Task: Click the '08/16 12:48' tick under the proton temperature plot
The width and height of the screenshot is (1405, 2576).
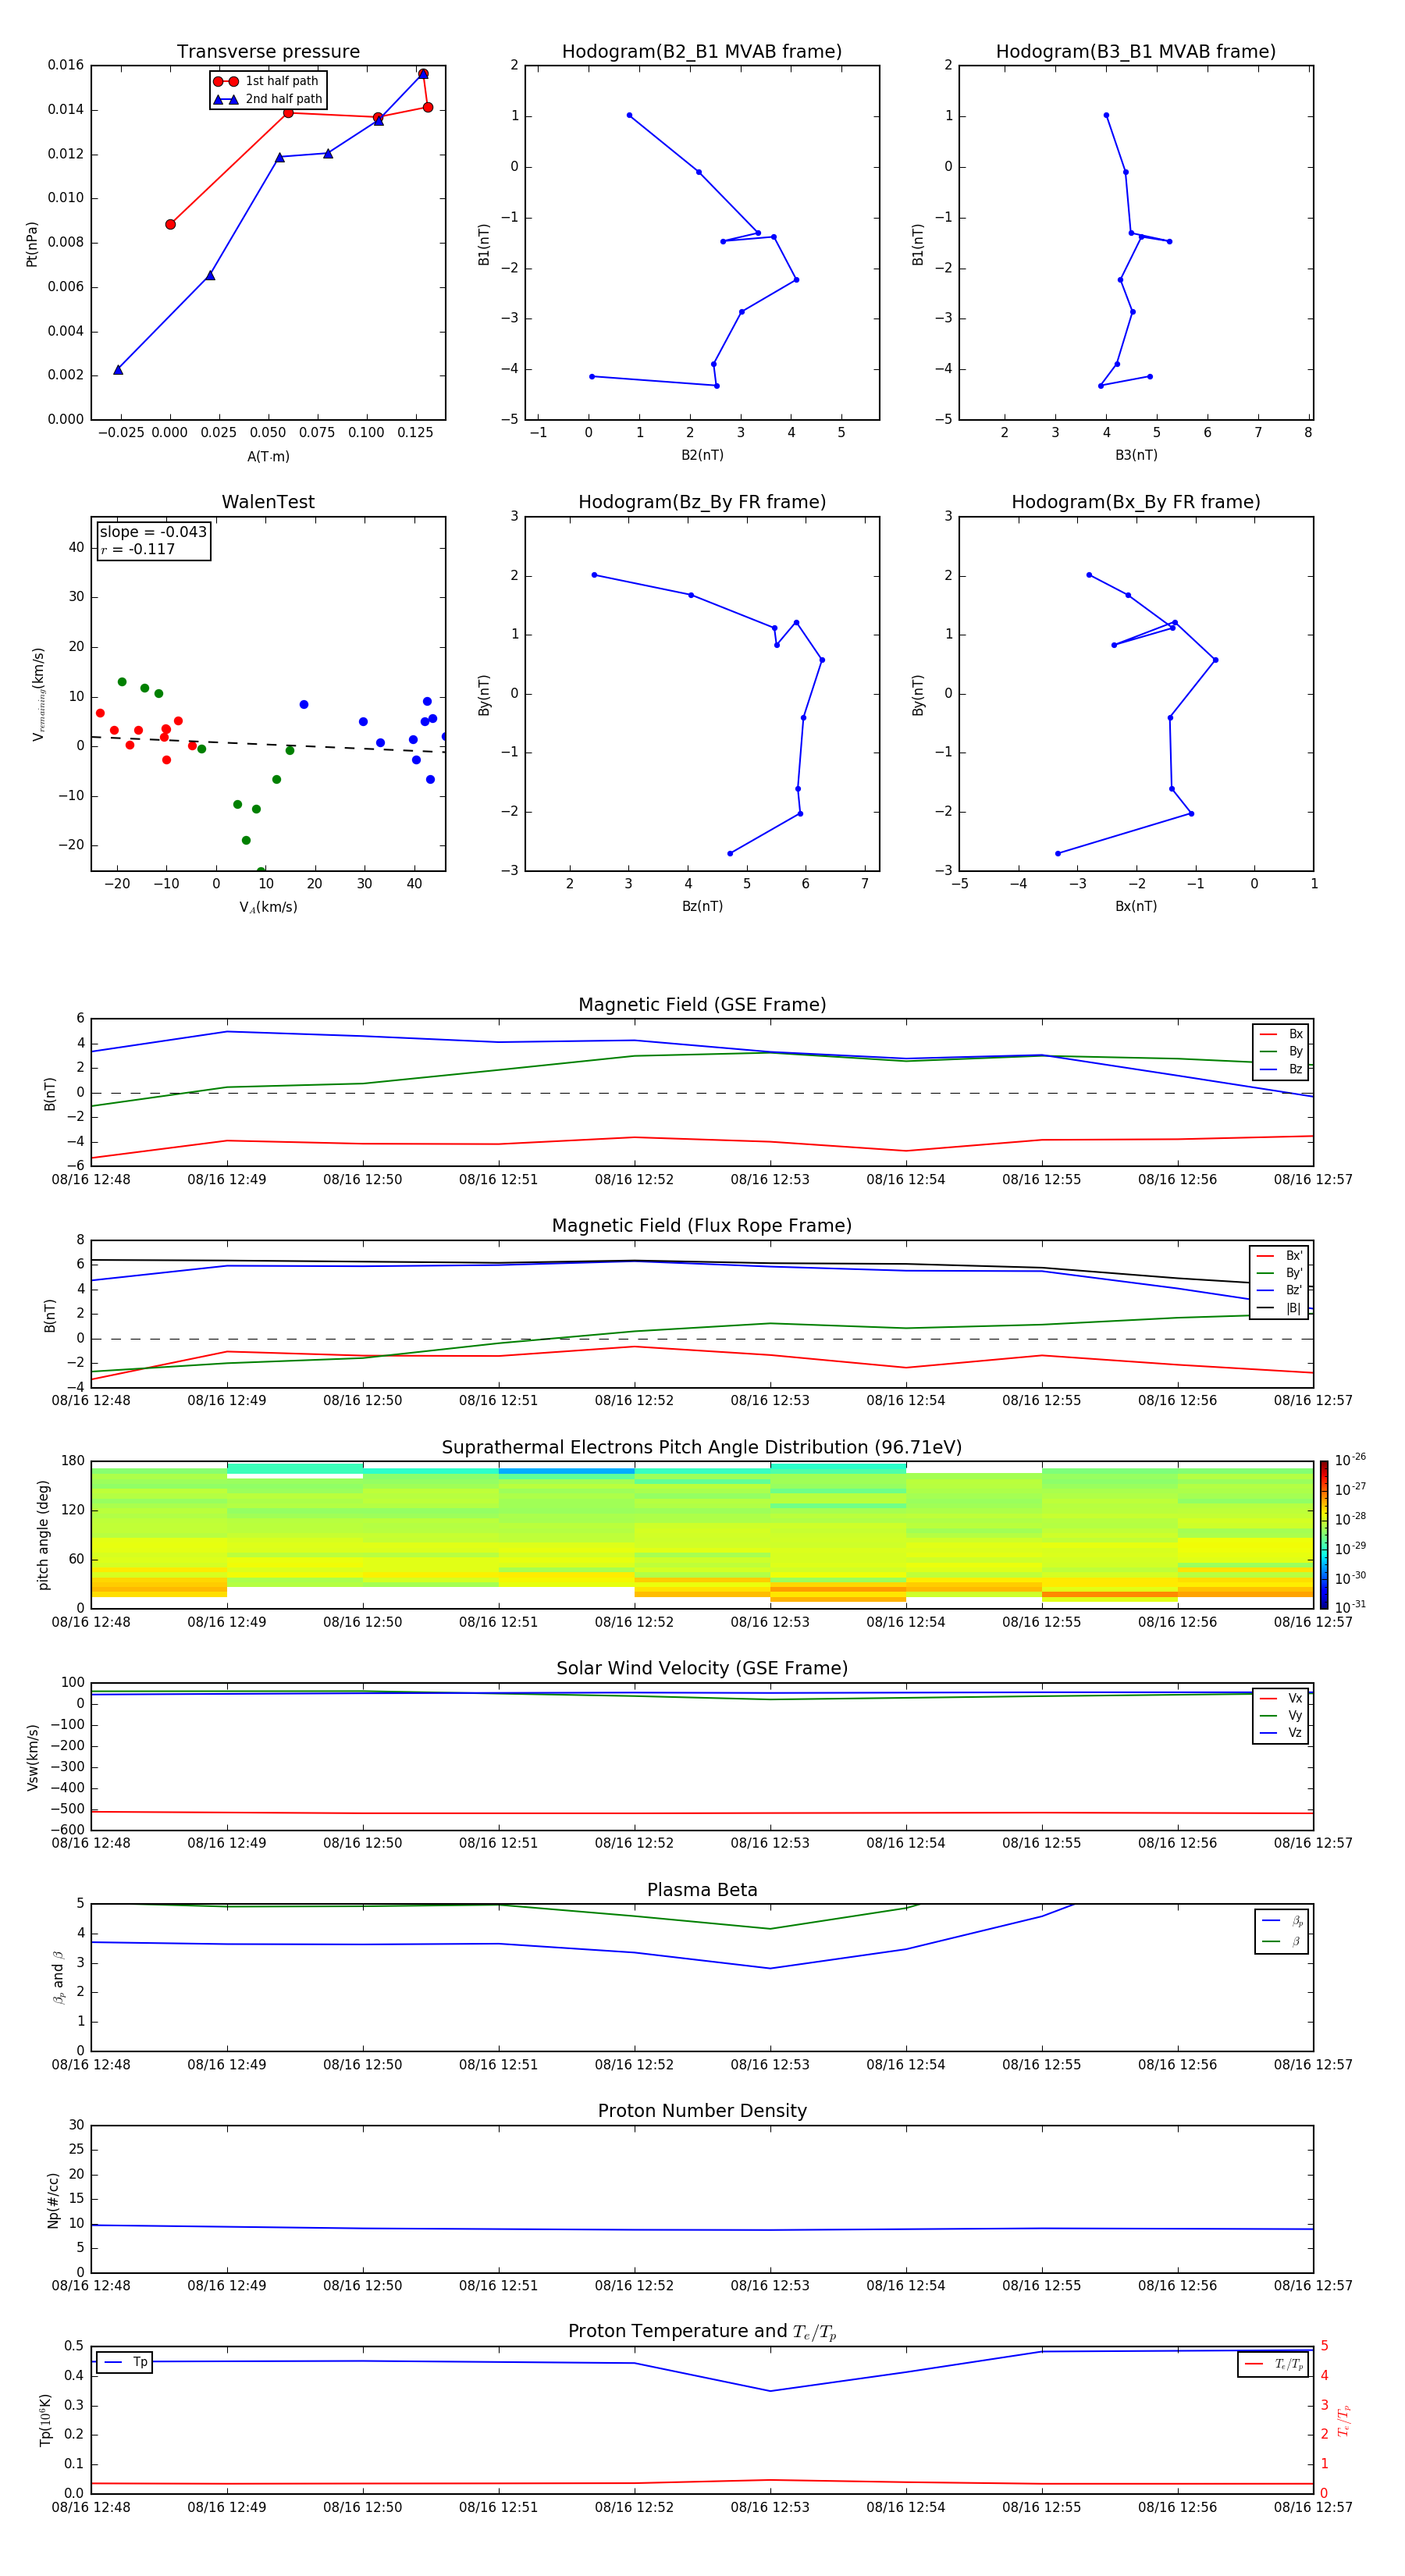Action: click(91, 2507)
